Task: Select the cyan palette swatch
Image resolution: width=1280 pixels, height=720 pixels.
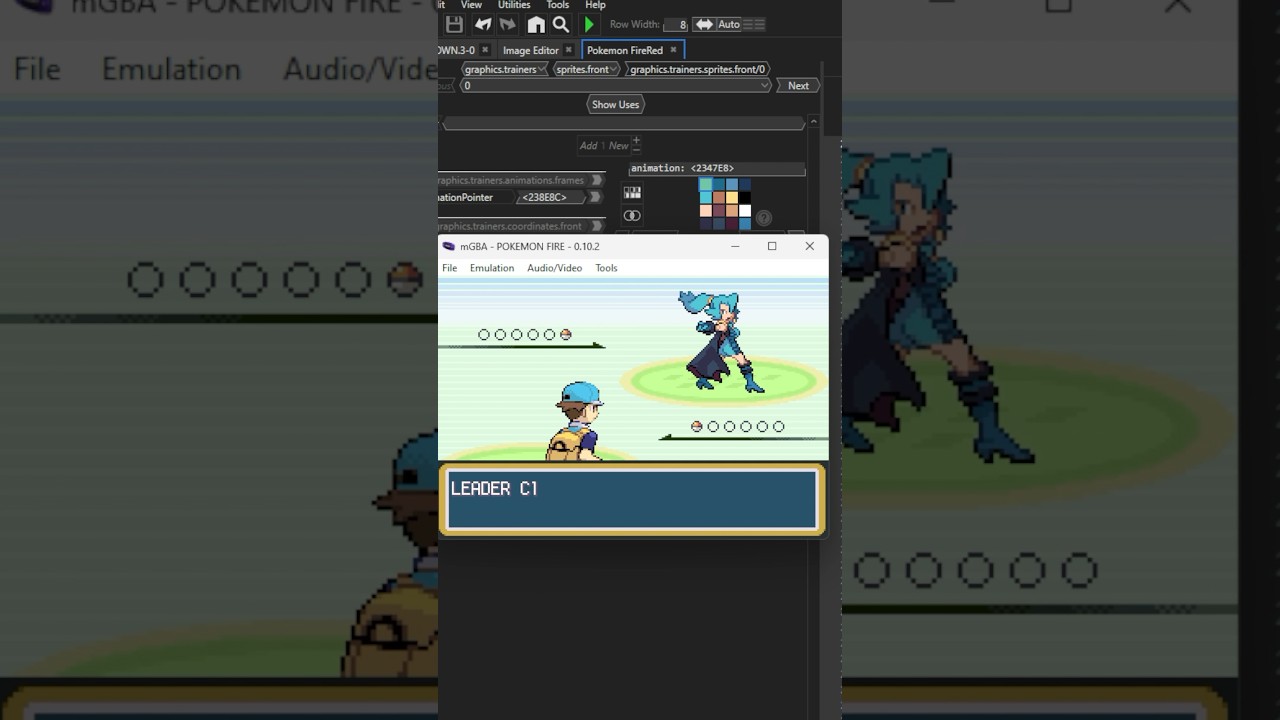Action: point(706,197)
